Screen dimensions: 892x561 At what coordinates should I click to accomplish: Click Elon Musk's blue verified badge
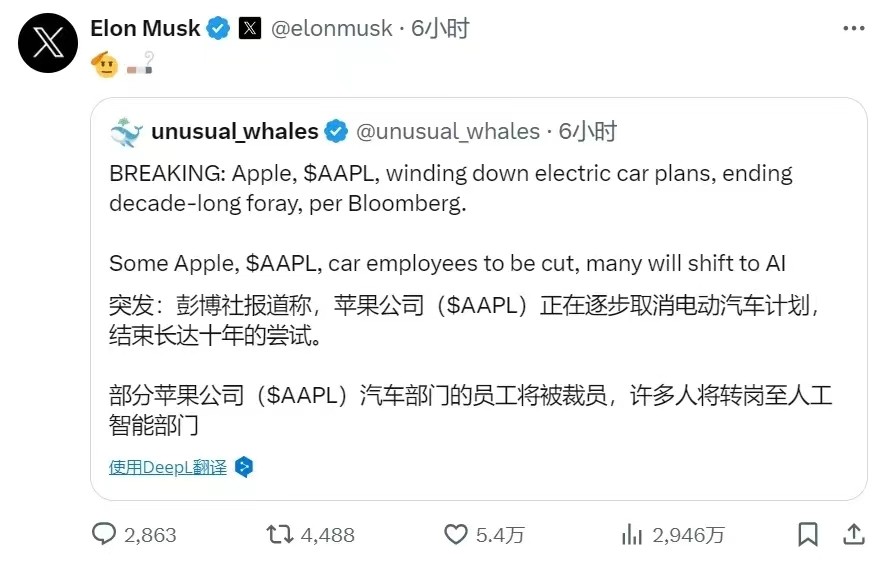218,29
